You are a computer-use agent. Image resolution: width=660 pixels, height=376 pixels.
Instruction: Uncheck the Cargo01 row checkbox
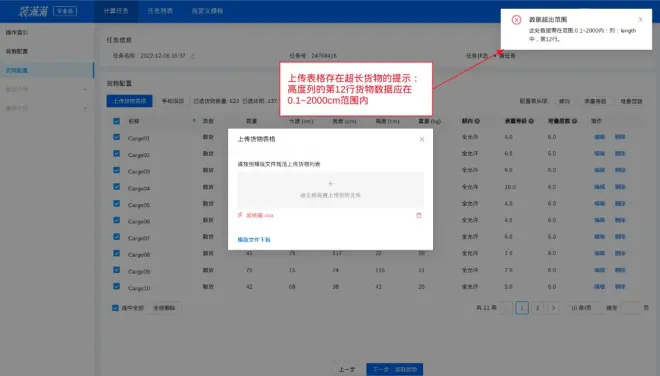click(x=117, y=137)
